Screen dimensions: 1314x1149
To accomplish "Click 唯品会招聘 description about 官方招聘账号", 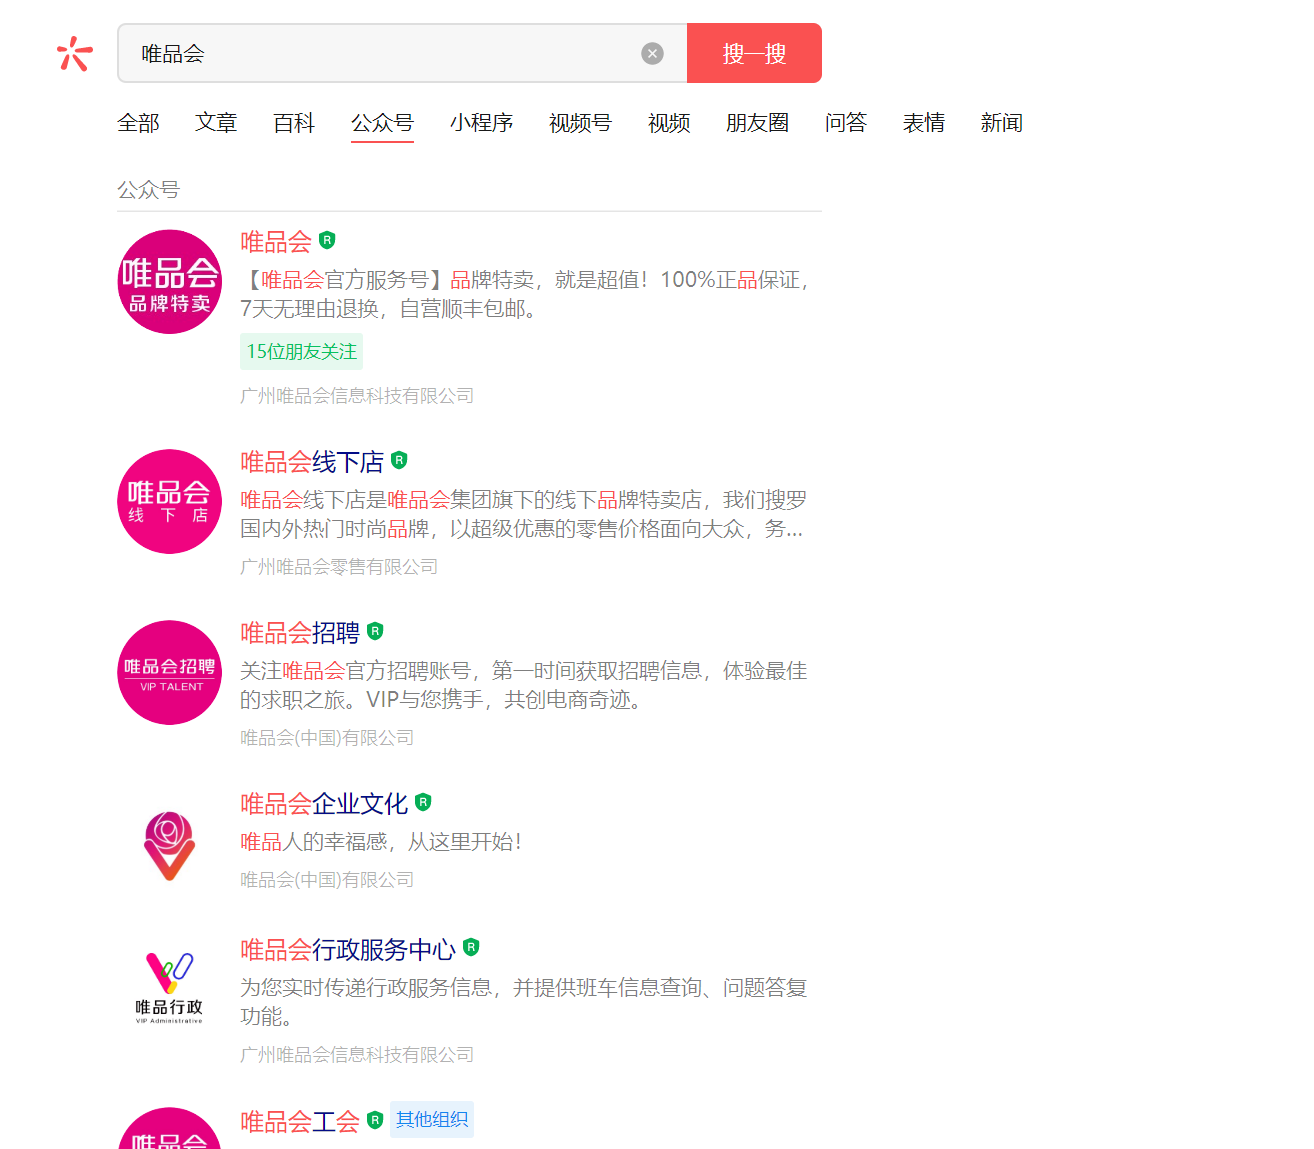I will [523, 685].
